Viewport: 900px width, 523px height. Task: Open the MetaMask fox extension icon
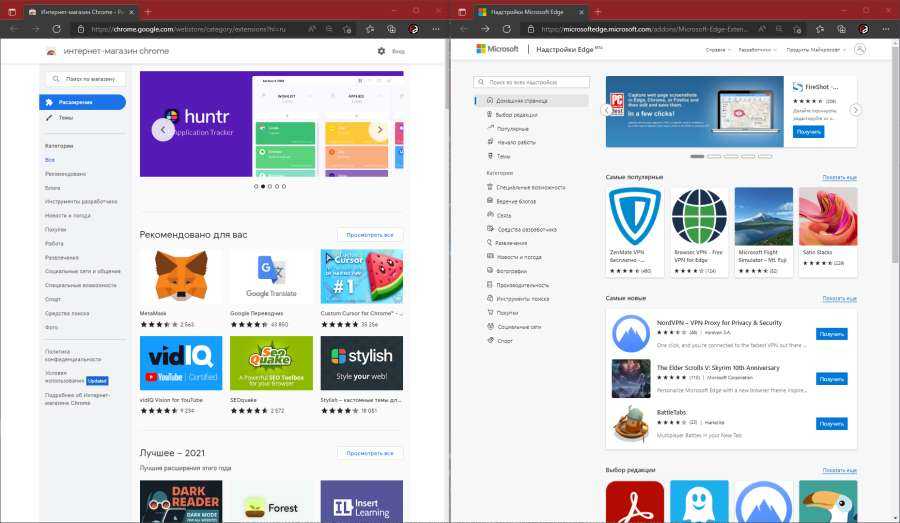coord(181,276)
